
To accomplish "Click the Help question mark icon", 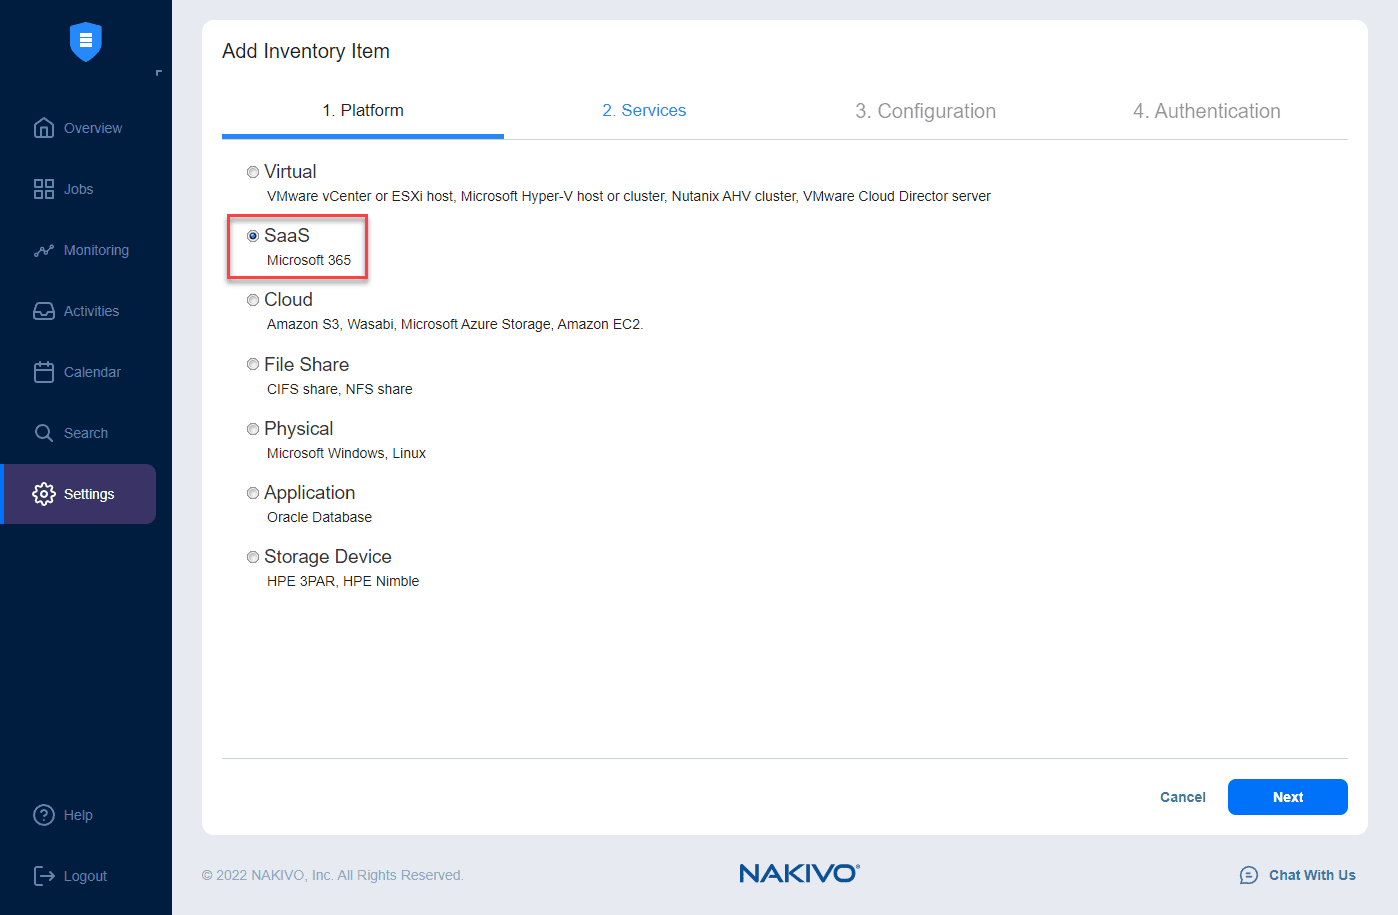I will click(x=44, y=814).
